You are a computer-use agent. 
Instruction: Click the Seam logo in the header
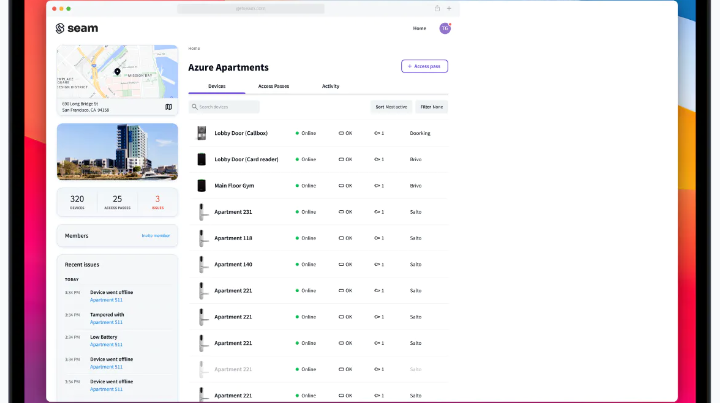[77, 28]
